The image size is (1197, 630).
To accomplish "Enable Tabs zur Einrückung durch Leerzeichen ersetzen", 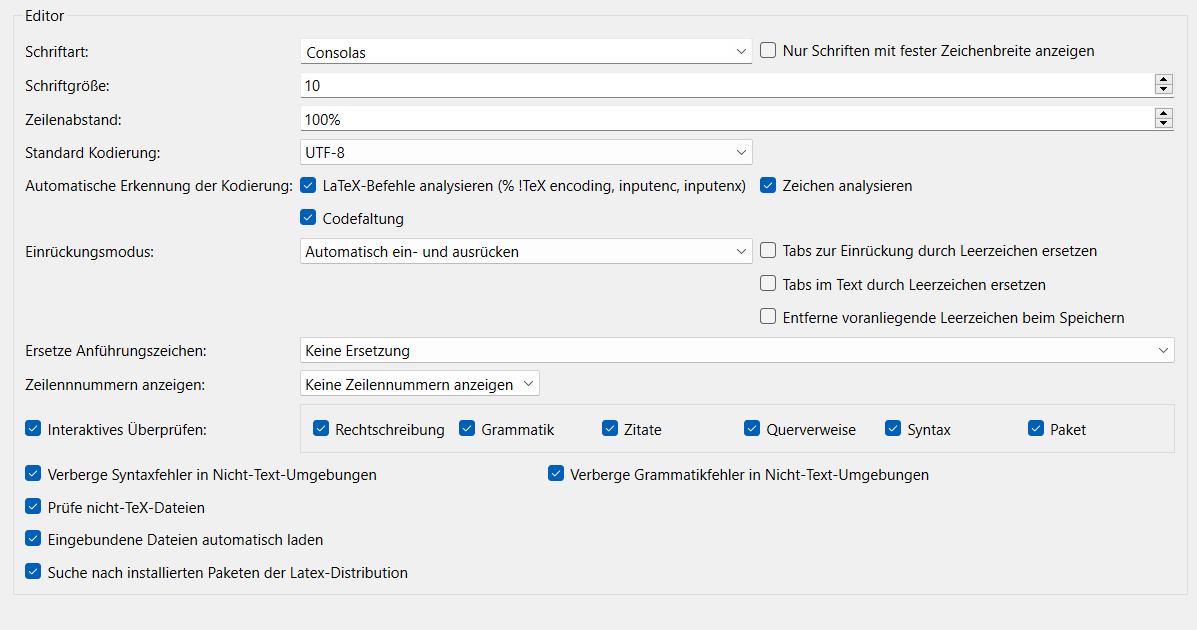I will 768,250.
